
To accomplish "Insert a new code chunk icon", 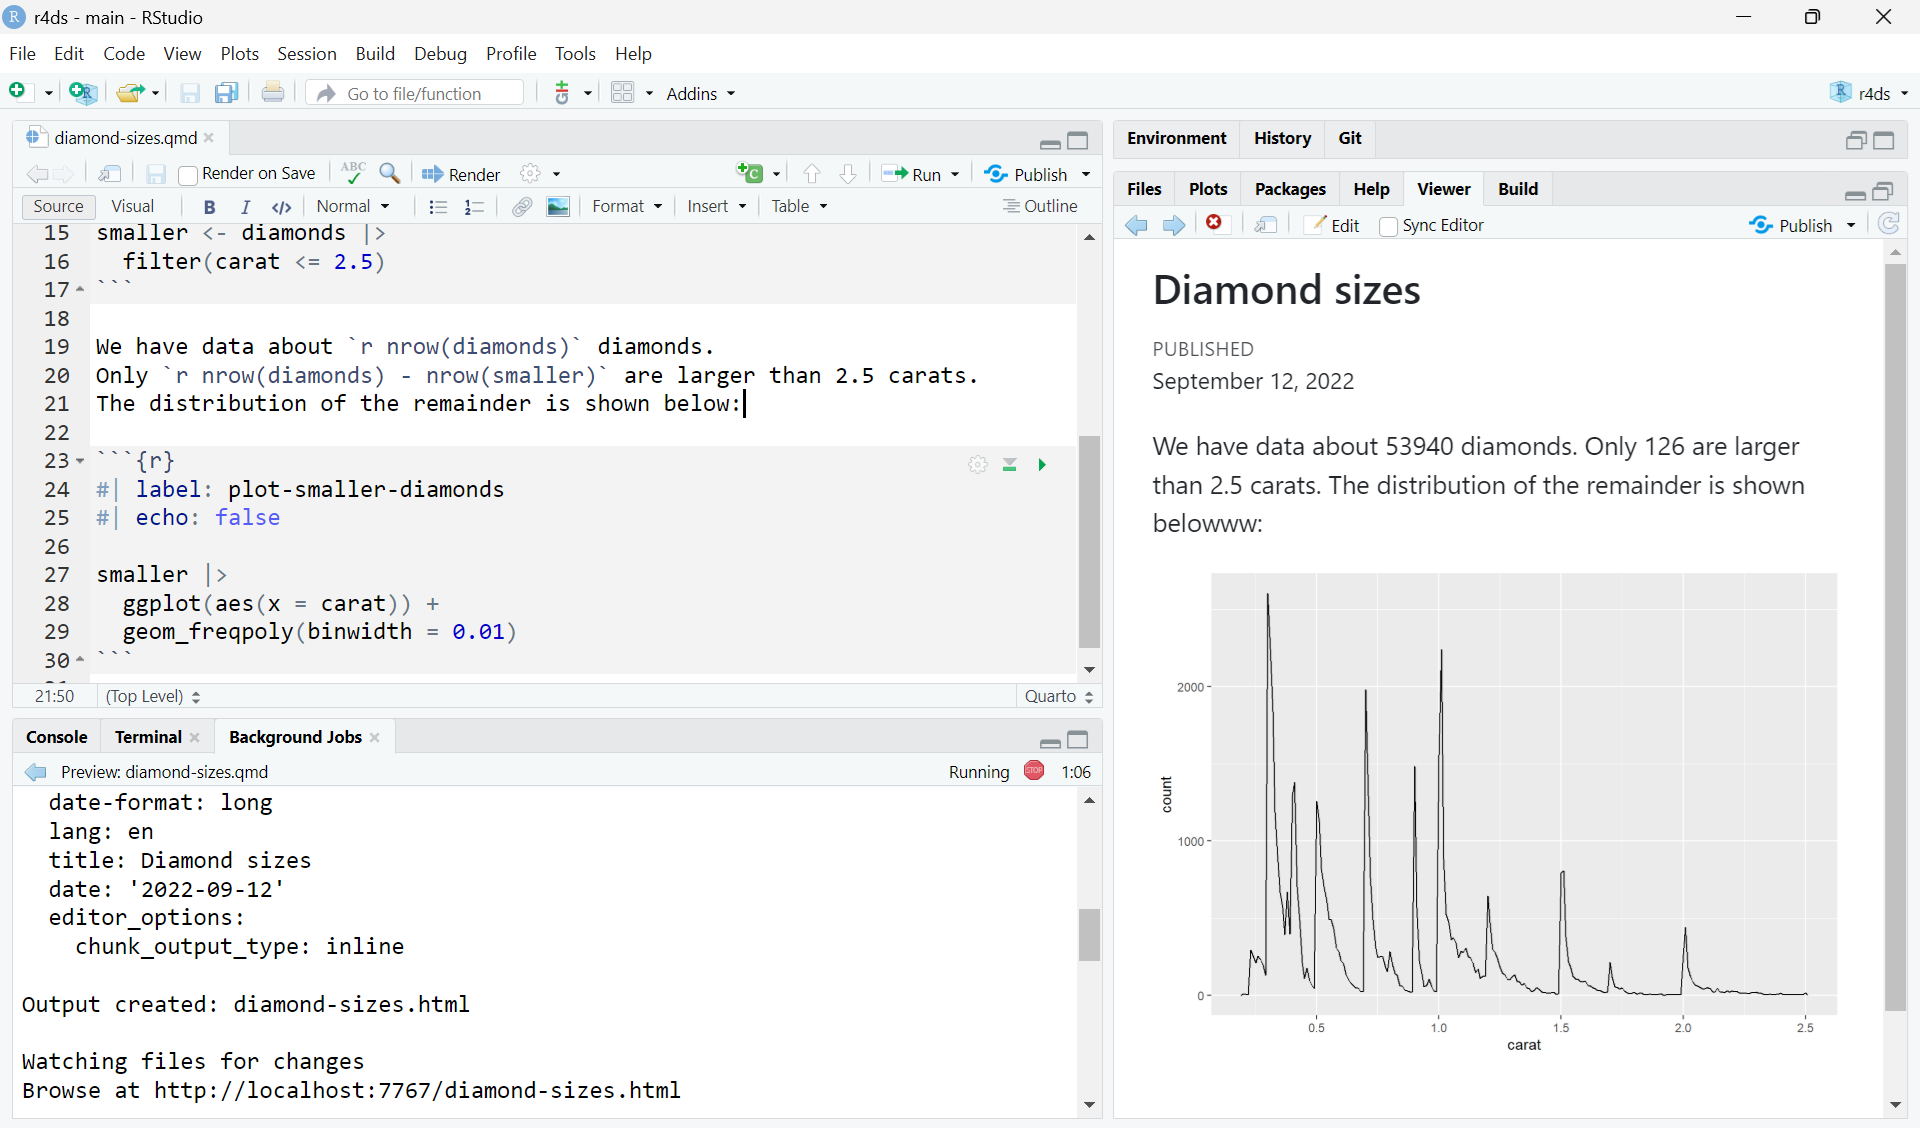I will click(749, 173).
